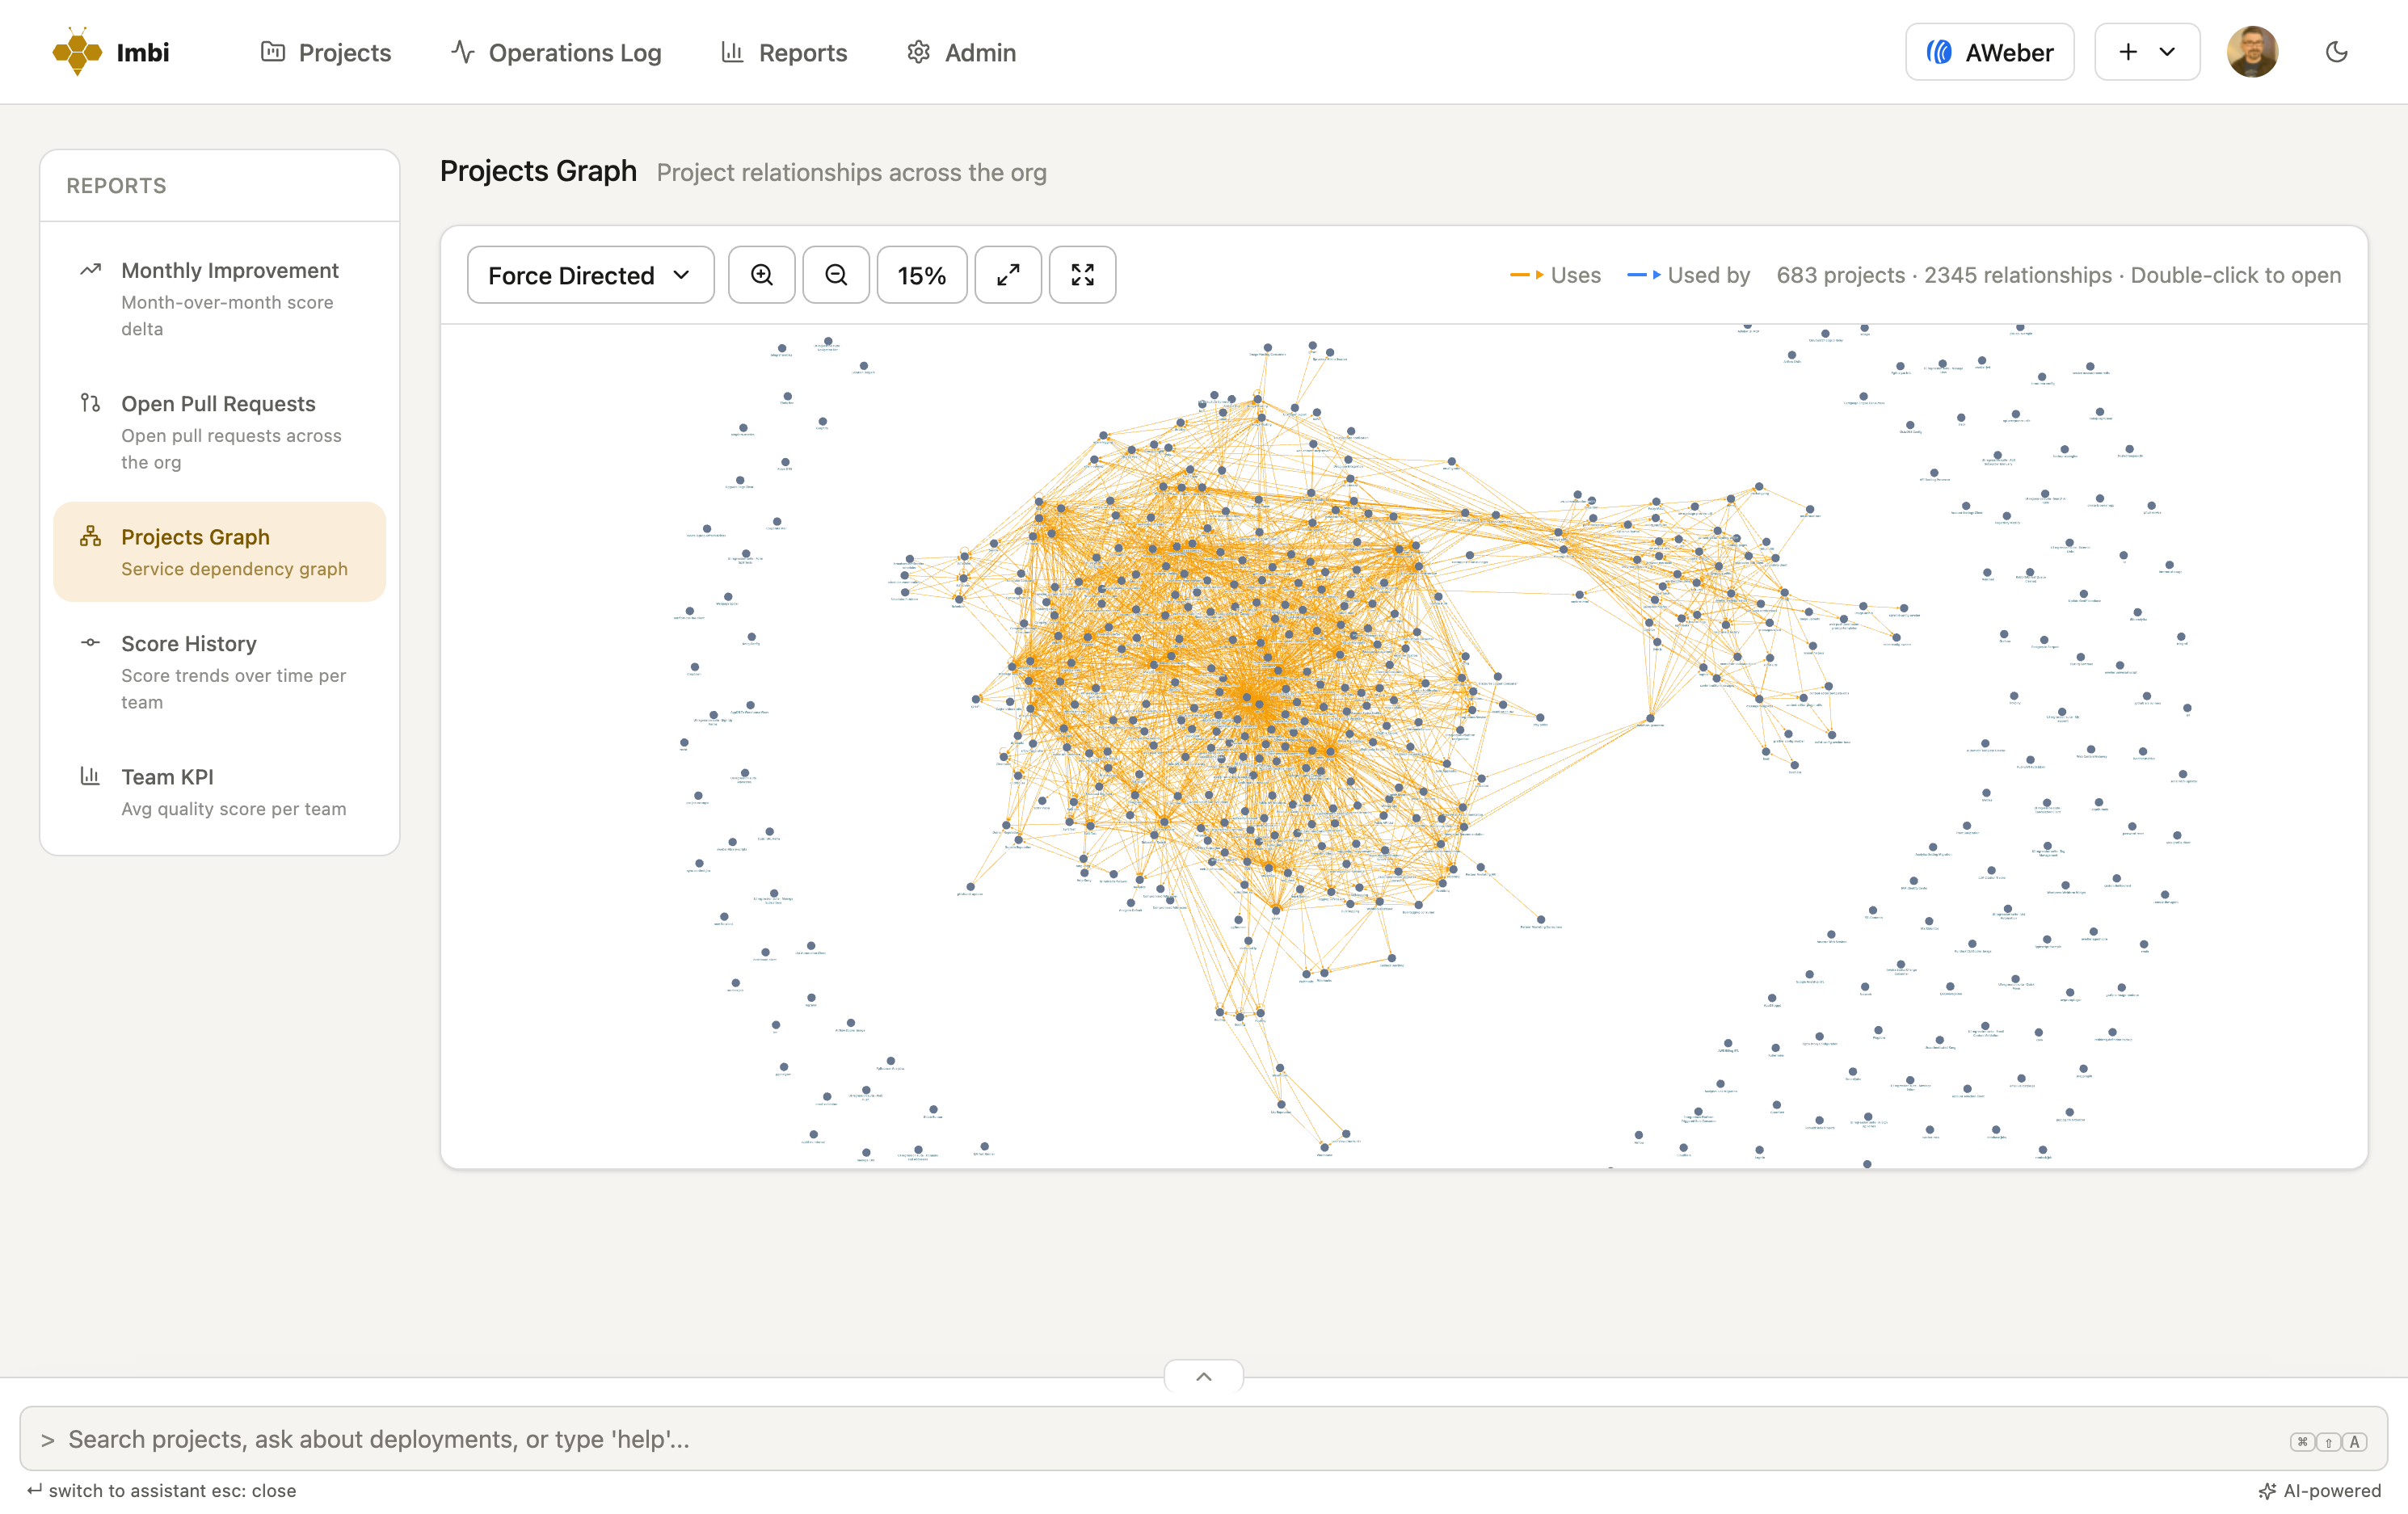The height and width of the screenshot is (1514, 2408).
Task: Zoom in on the graph
Action: pyautogui.click(x=761, y=275)
